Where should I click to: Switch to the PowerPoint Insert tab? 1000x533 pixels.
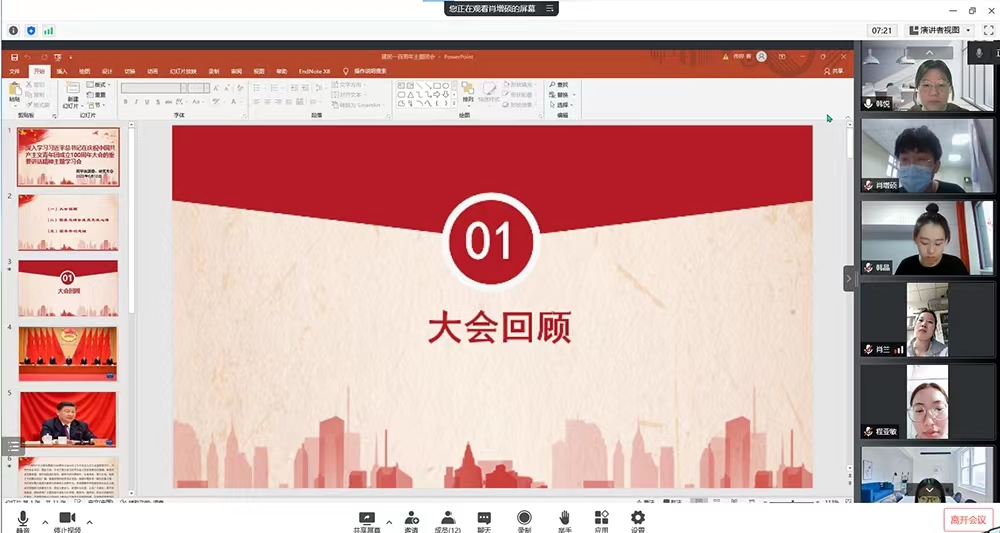coord(62,71)
